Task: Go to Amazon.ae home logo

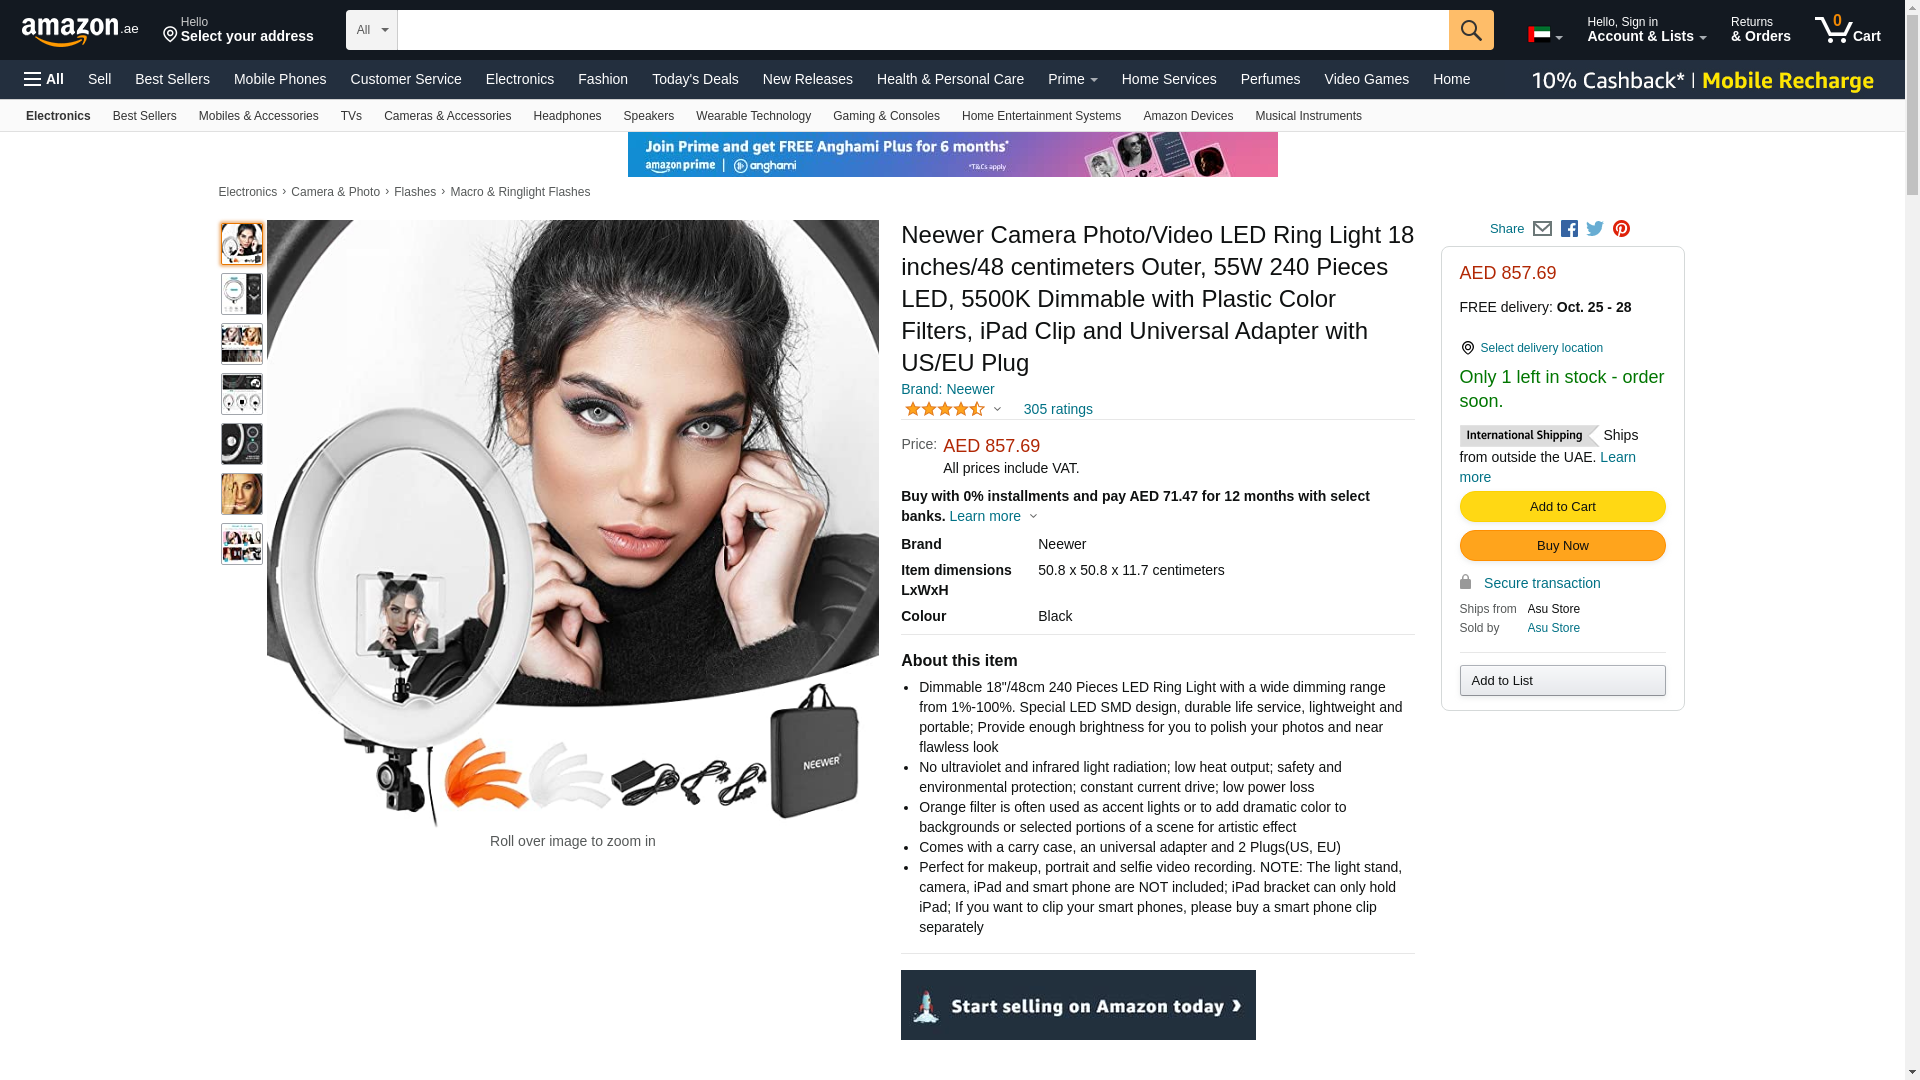Action: (x=80, y=31)
